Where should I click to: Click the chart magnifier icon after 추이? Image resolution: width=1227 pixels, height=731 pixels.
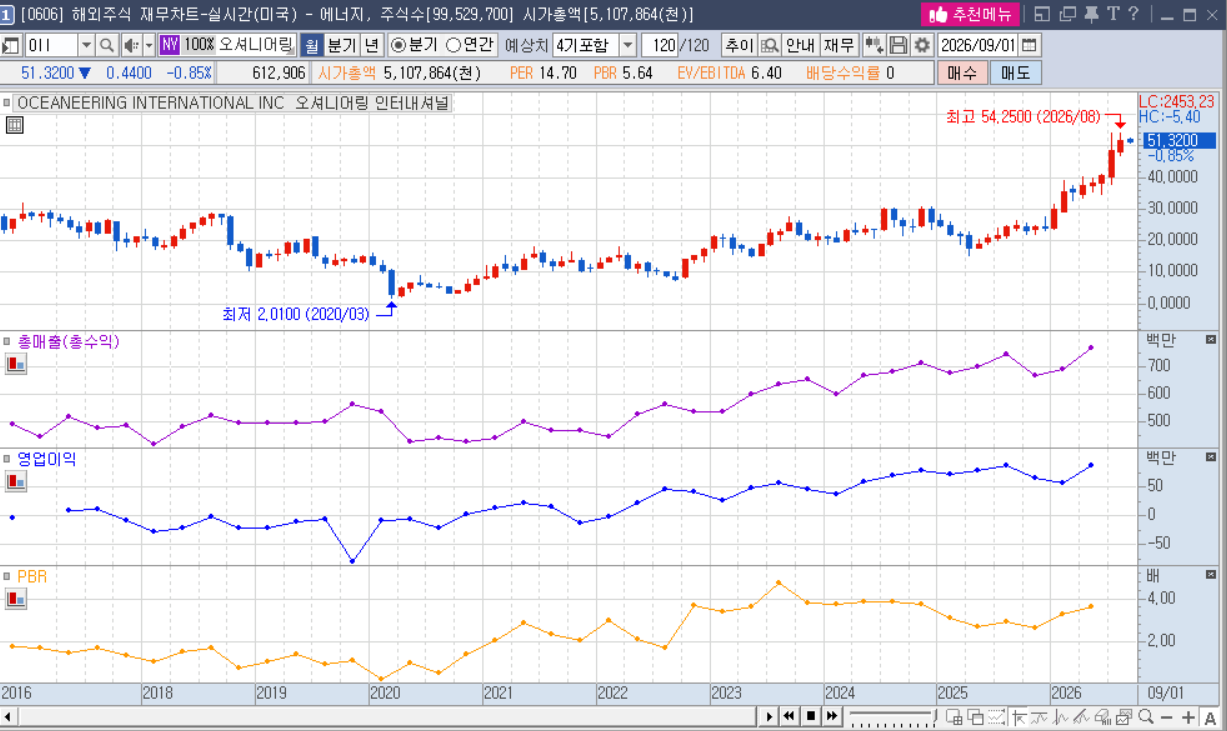coord(769,45)
